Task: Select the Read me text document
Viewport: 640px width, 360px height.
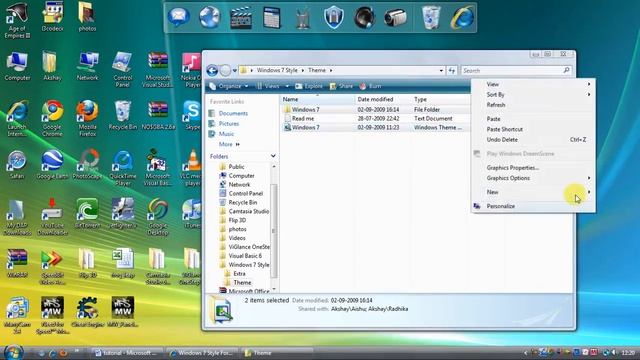Action: tap(376, 118)
